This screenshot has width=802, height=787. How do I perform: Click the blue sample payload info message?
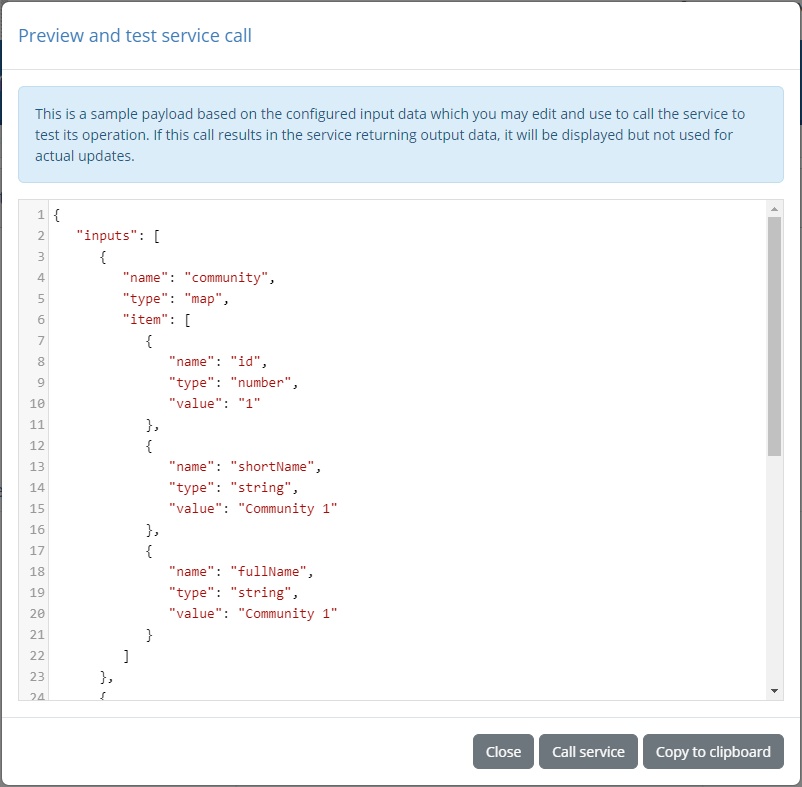(x=400, y=134)
